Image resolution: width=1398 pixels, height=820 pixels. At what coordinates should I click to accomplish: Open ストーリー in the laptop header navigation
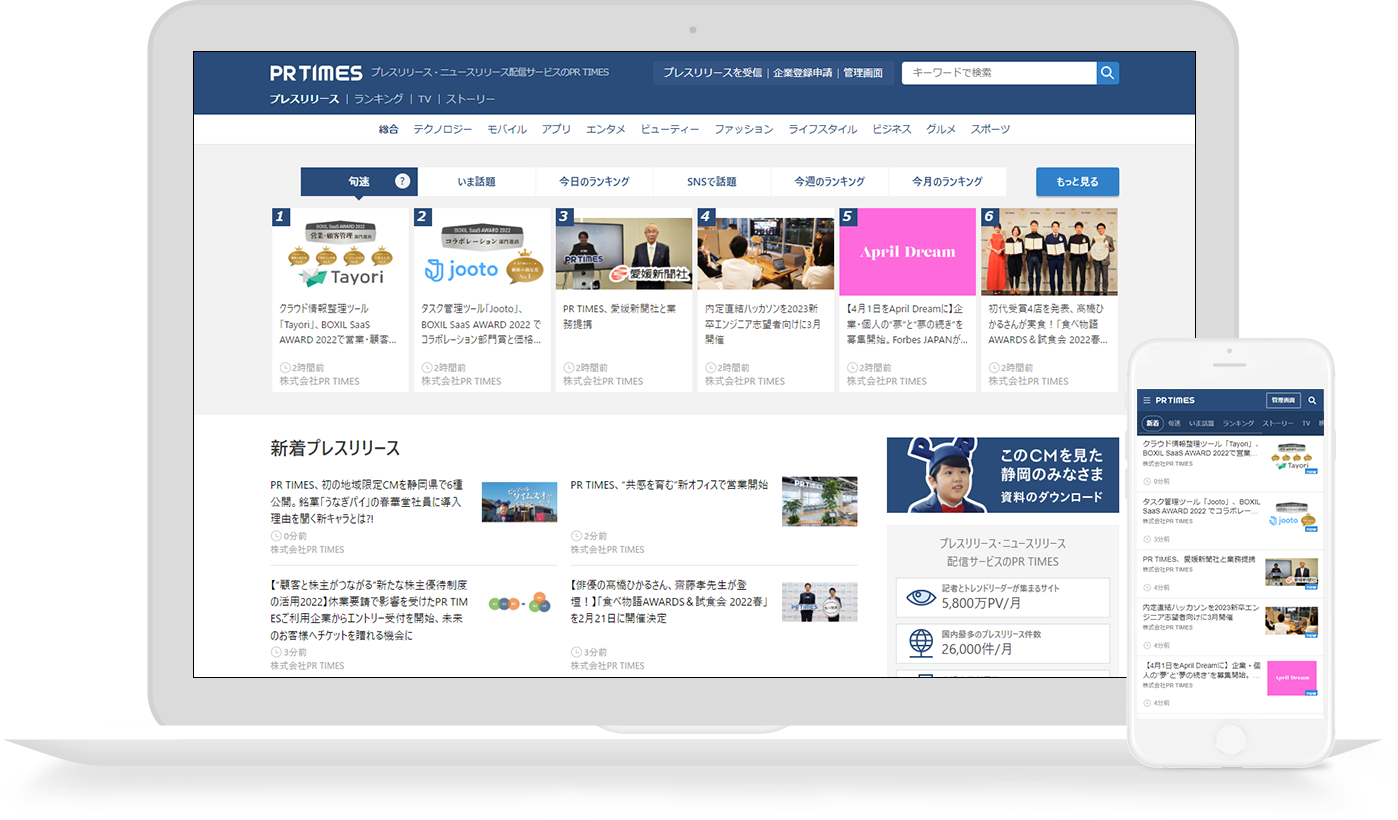(x=470, y=99)
